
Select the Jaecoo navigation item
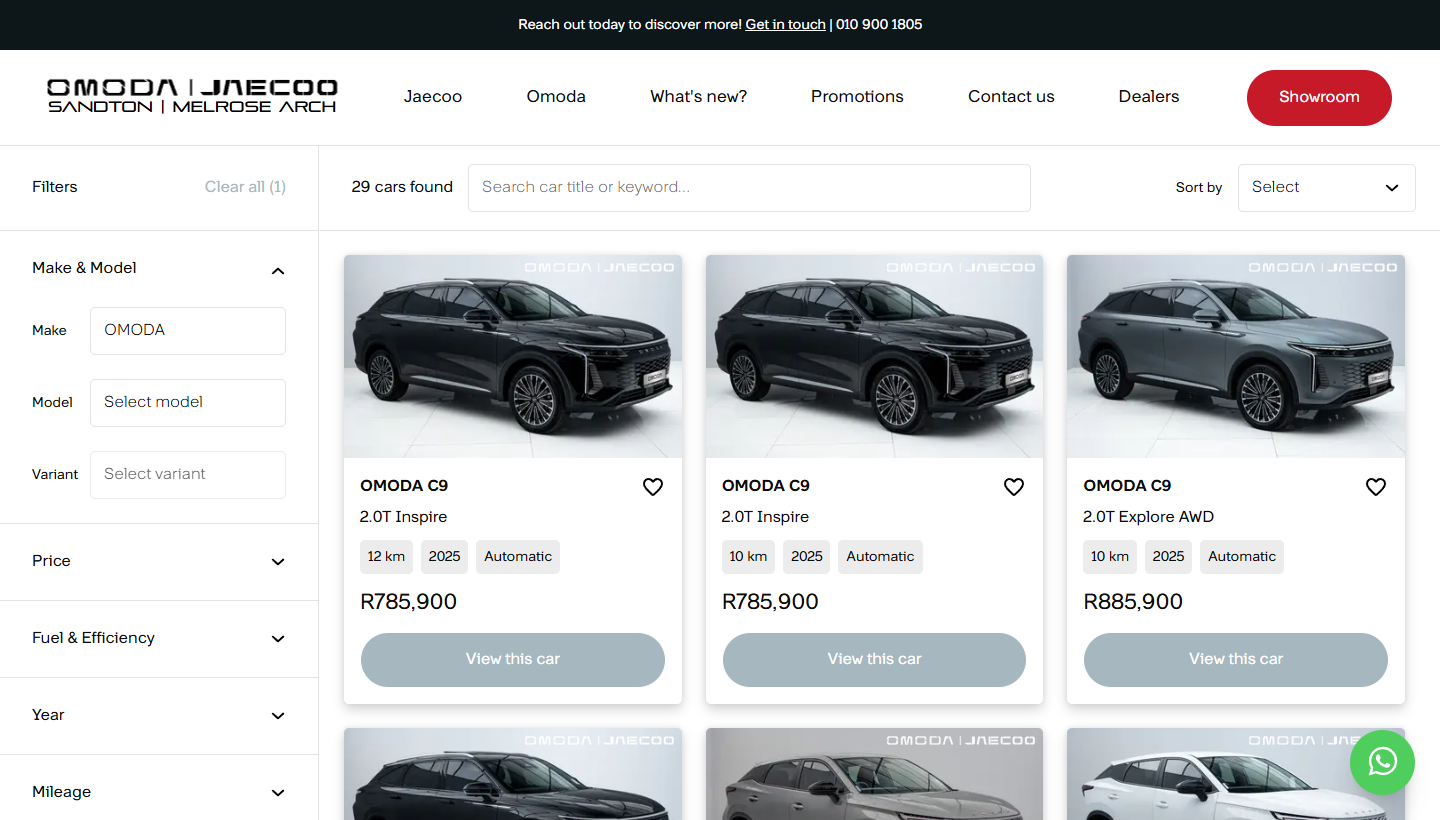pyautogui.click(x=433, y=97)
